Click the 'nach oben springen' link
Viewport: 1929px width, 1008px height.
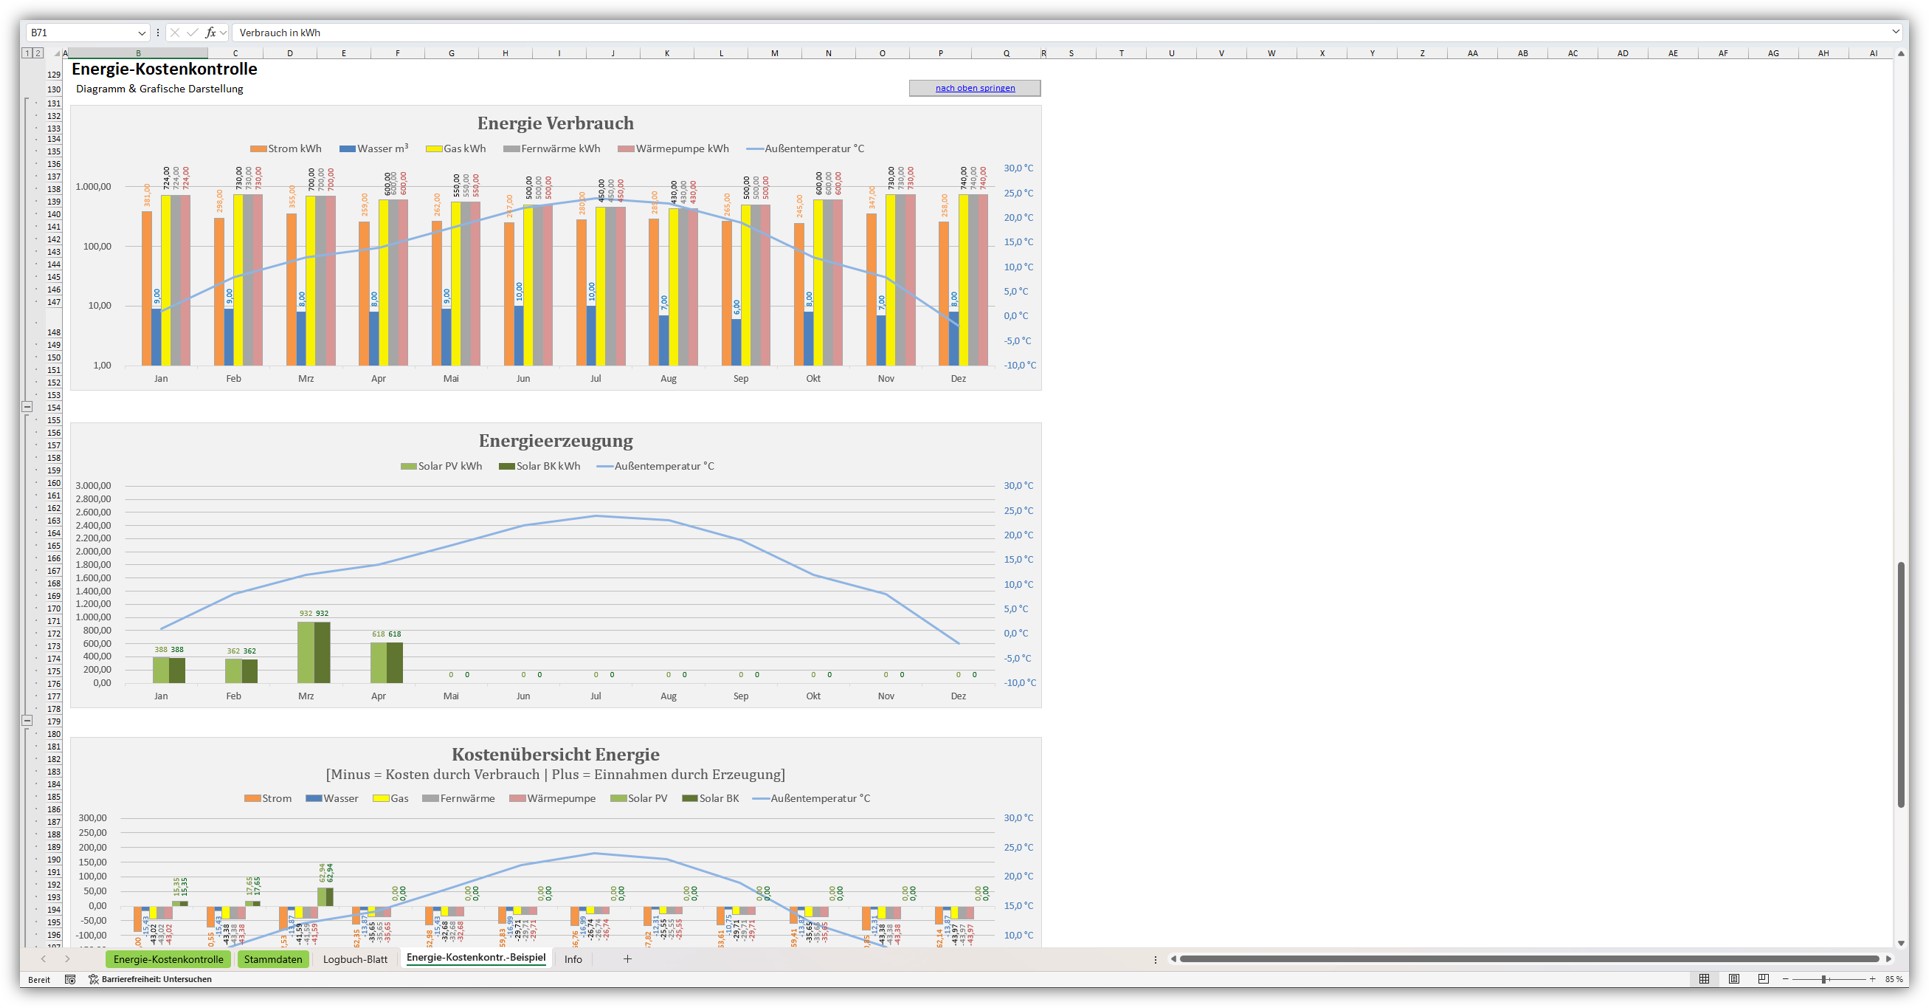coord(975,88)
